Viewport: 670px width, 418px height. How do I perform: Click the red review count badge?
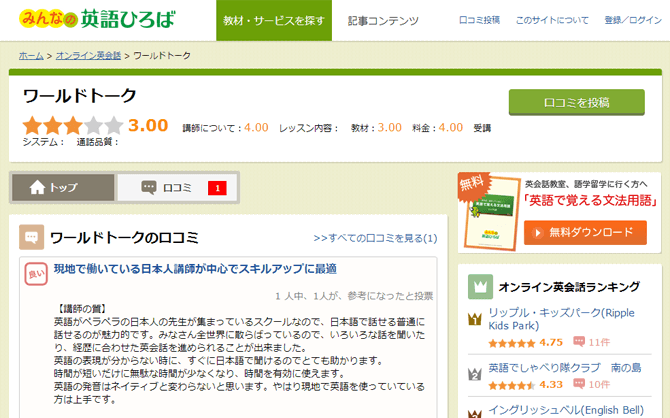pos(217,188)
